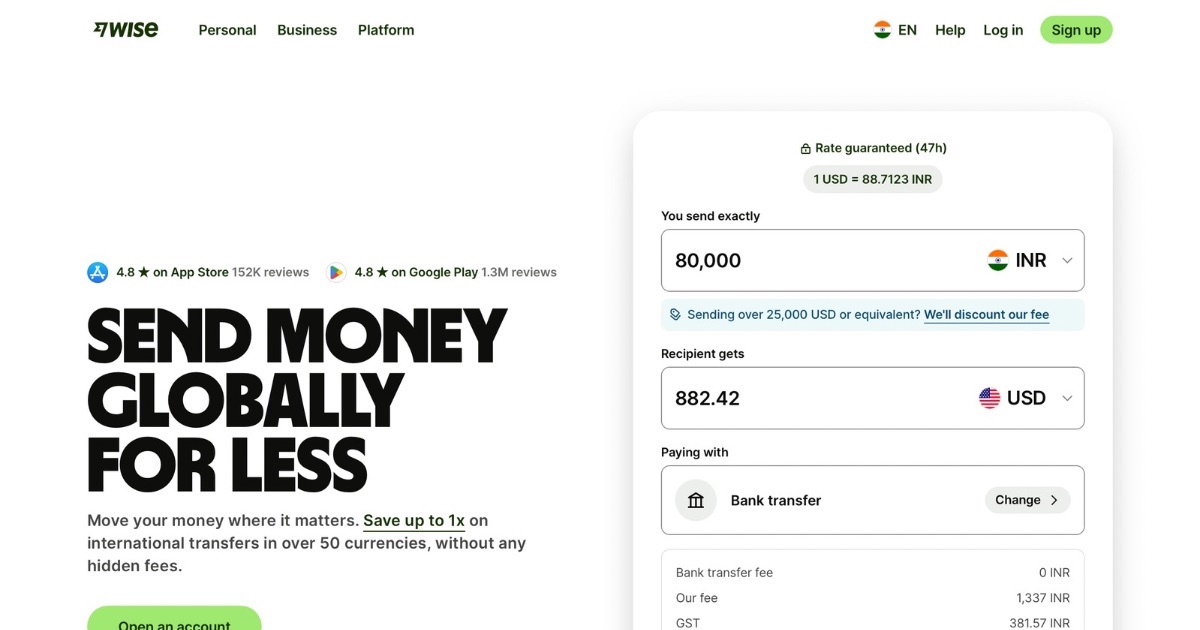The width and height of the screenshot is (1200, 630).
Task: Click the Google Play rating icon
Action: 336,271
